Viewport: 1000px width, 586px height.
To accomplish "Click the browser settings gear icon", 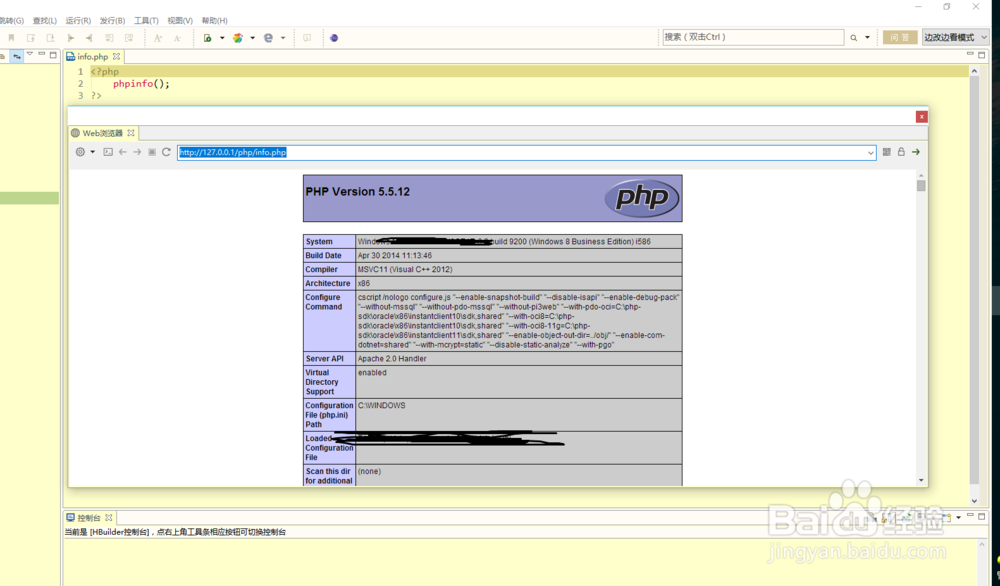I will (x=80, y=152).
